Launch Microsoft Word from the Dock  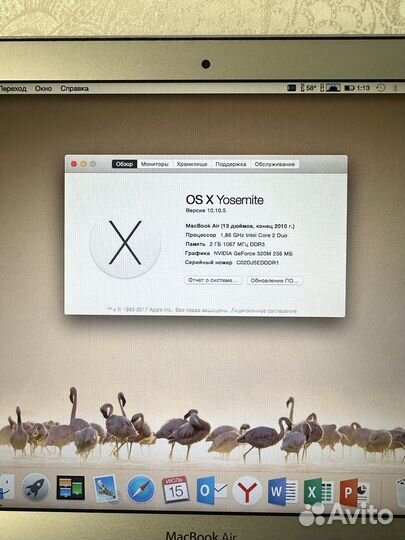pyautogui.click(x=282, y=491)
